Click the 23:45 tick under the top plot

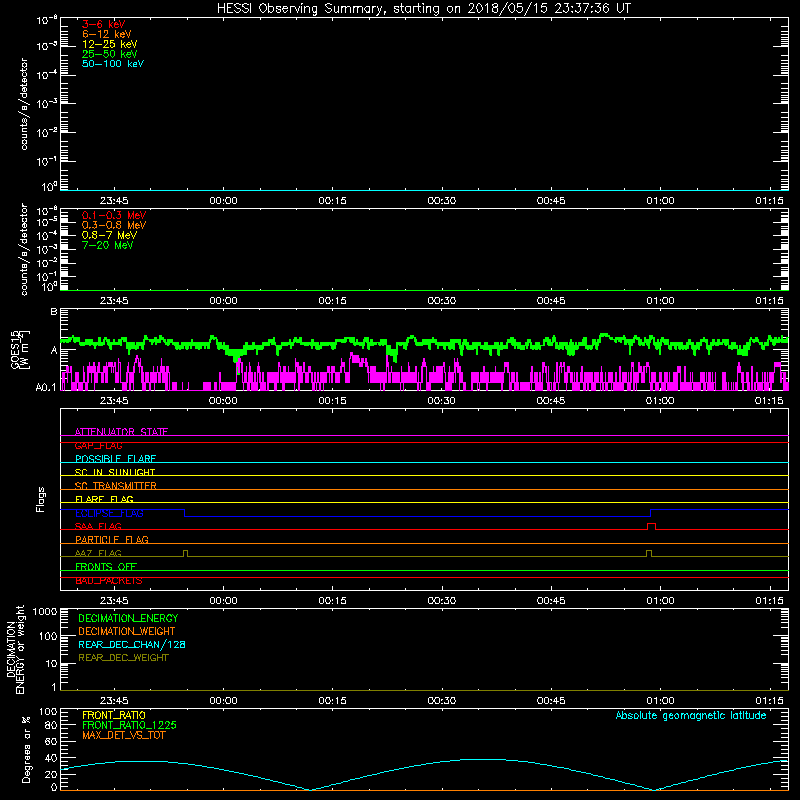coord(114,201)
